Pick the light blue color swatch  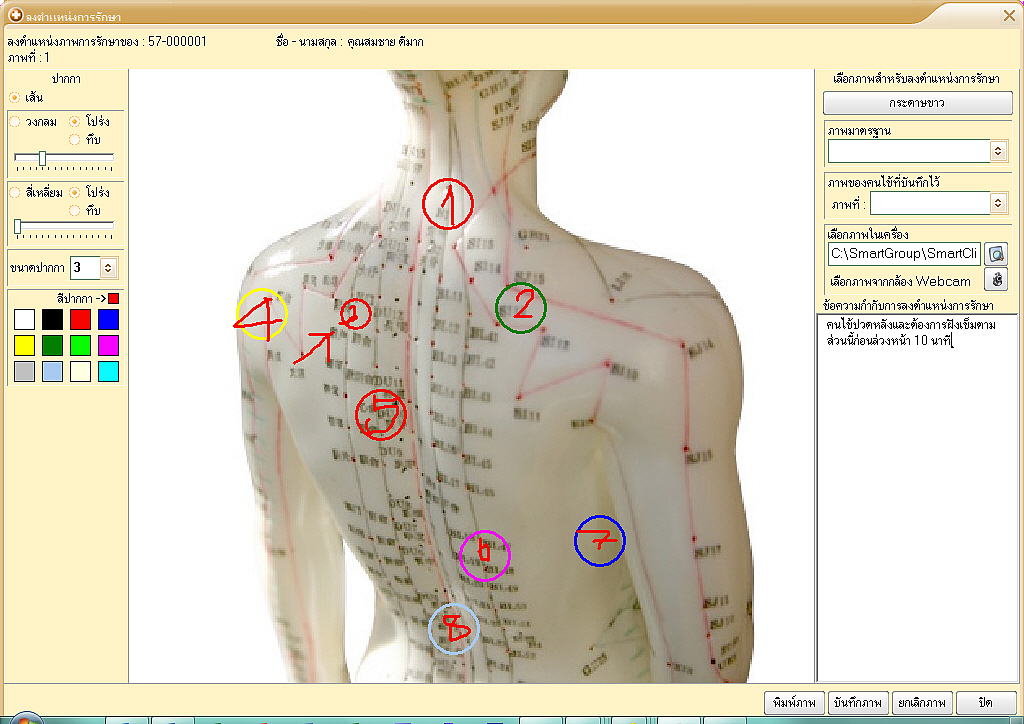[x=52, y=371]
